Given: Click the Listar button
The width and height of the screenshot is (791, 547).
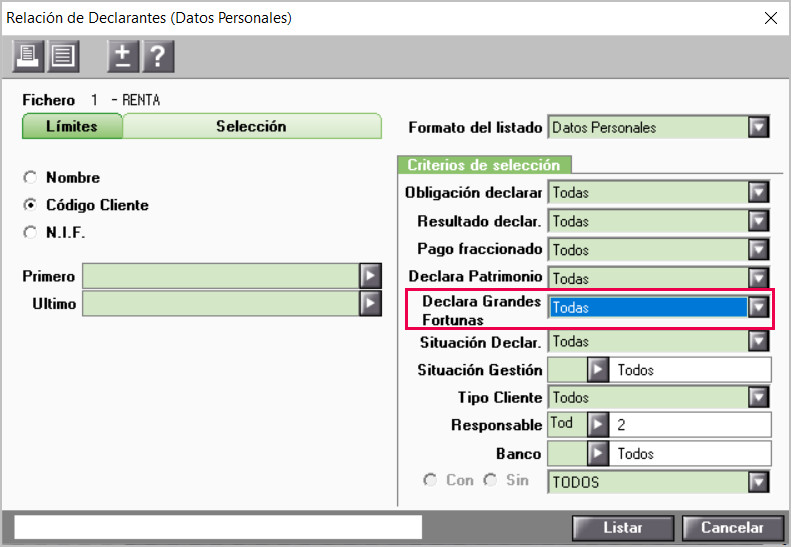Looking at the screenshot, I should pos(623,528).
